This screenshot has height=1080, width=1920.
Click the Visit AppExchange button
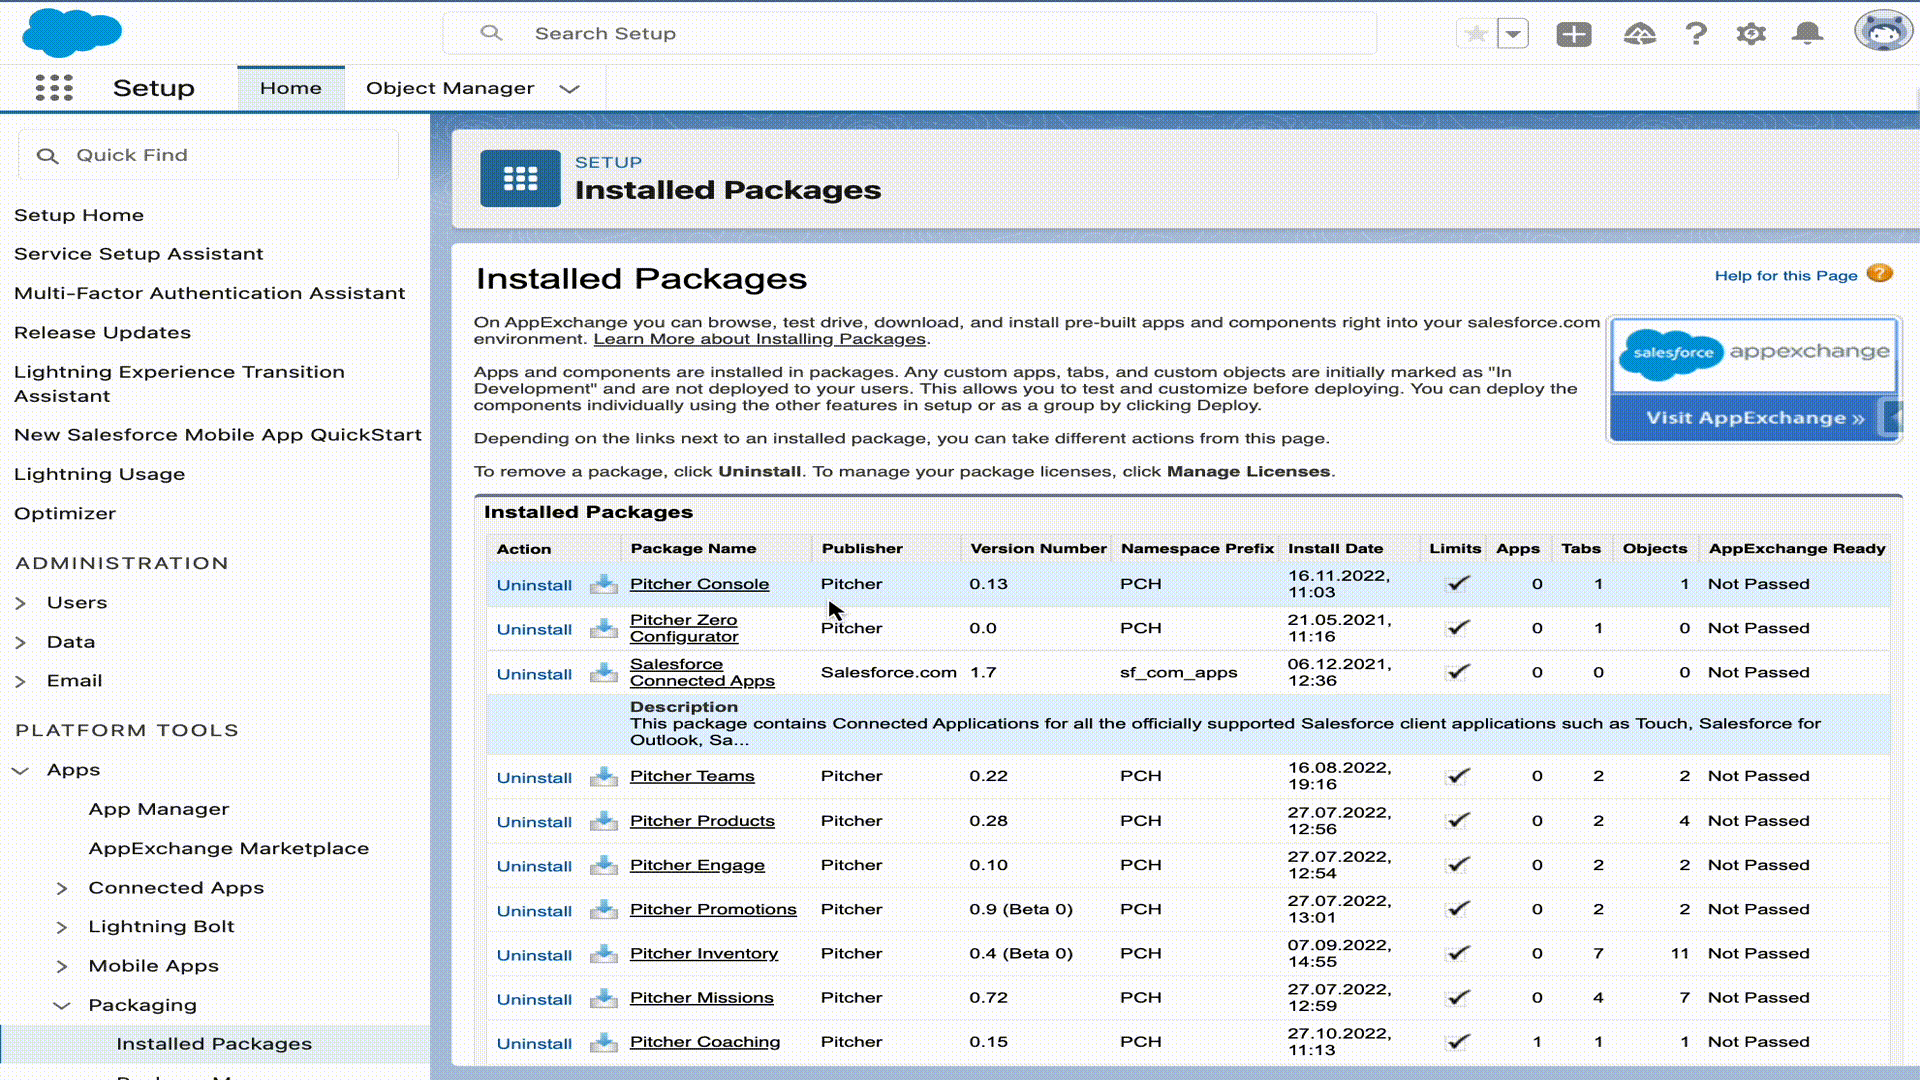(1754, 418)
